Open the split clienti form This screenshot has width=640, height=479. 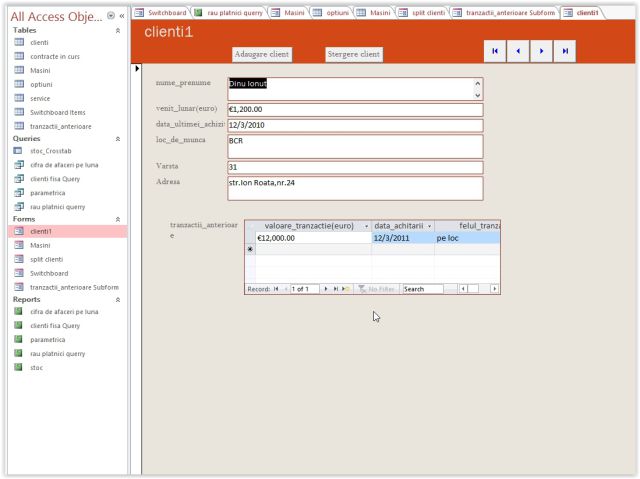click(47, 259)
